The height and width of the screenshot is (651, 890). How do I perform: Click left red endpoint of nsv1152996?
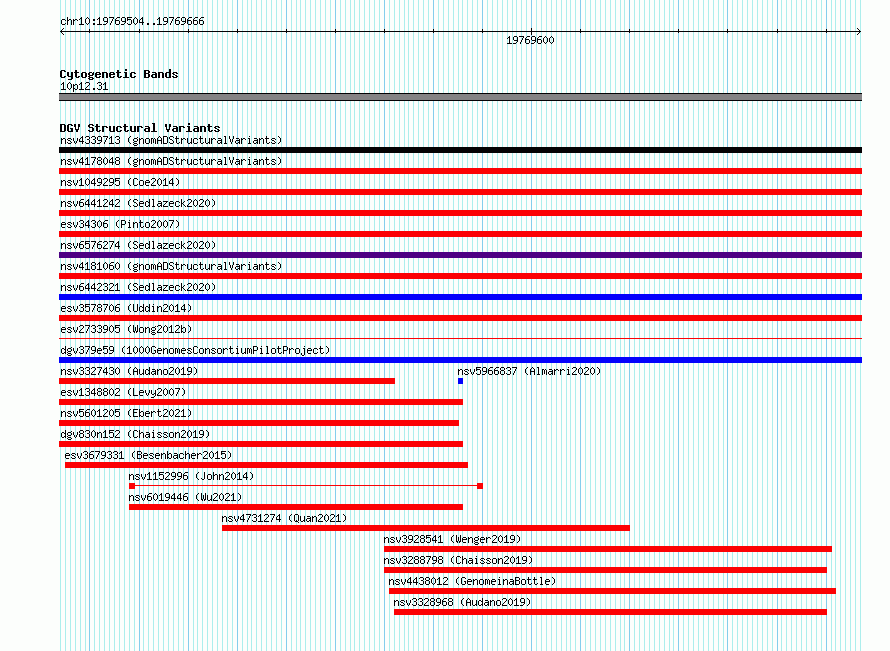coord(132,486)
